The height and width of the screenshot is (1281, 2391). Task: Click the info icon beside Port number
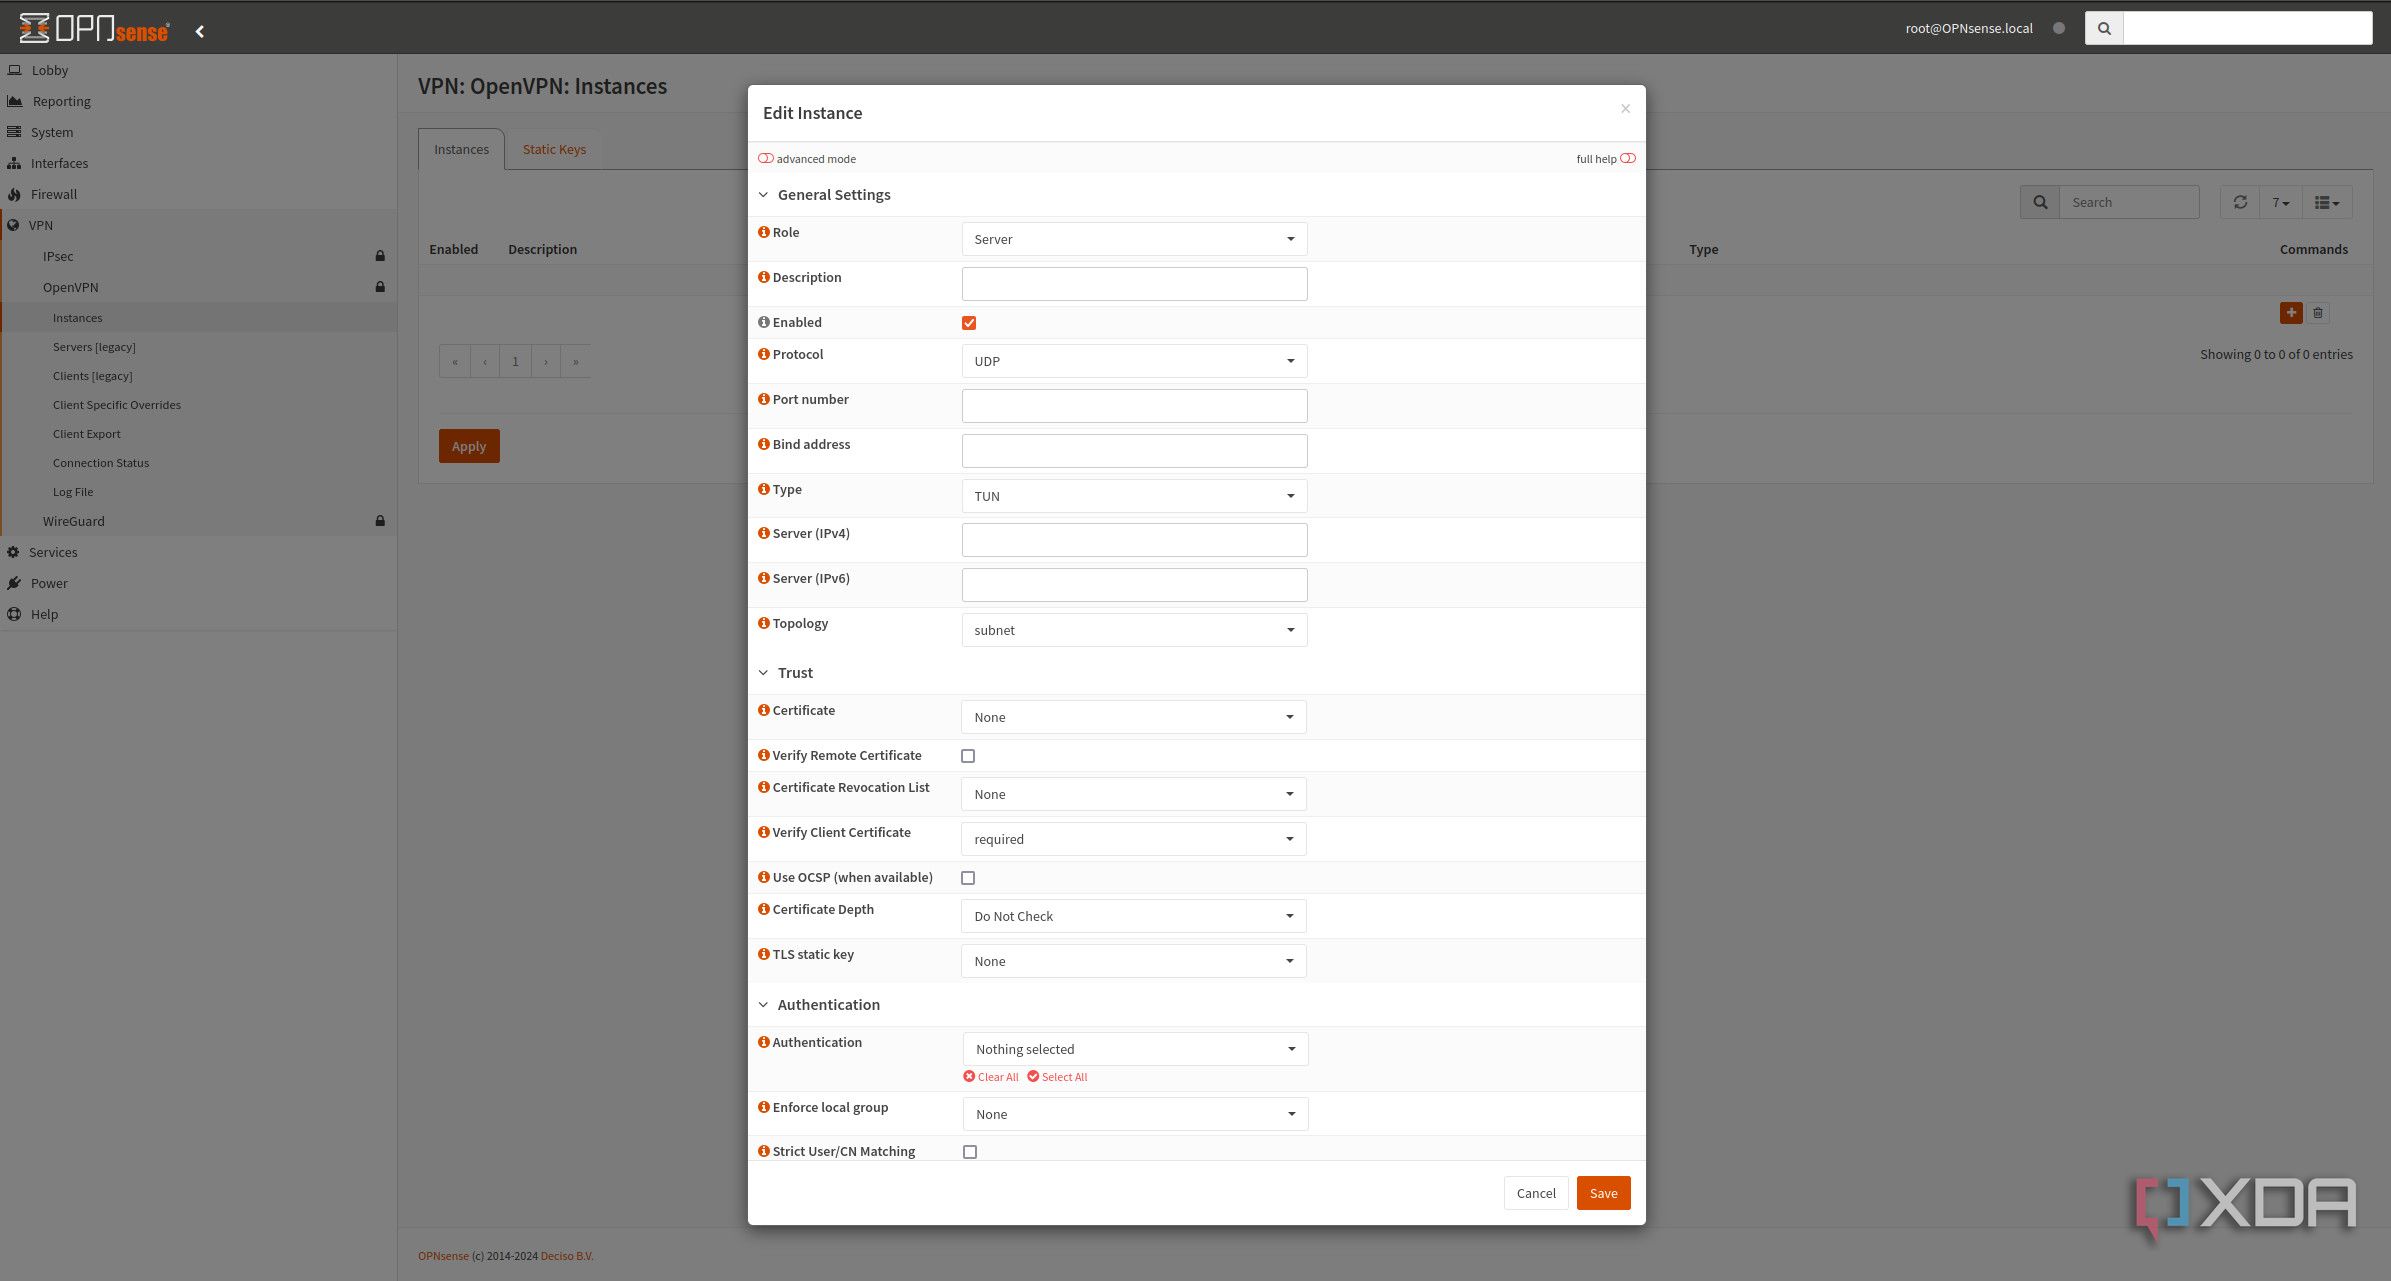pyautogui.click(x=764, y=399)
